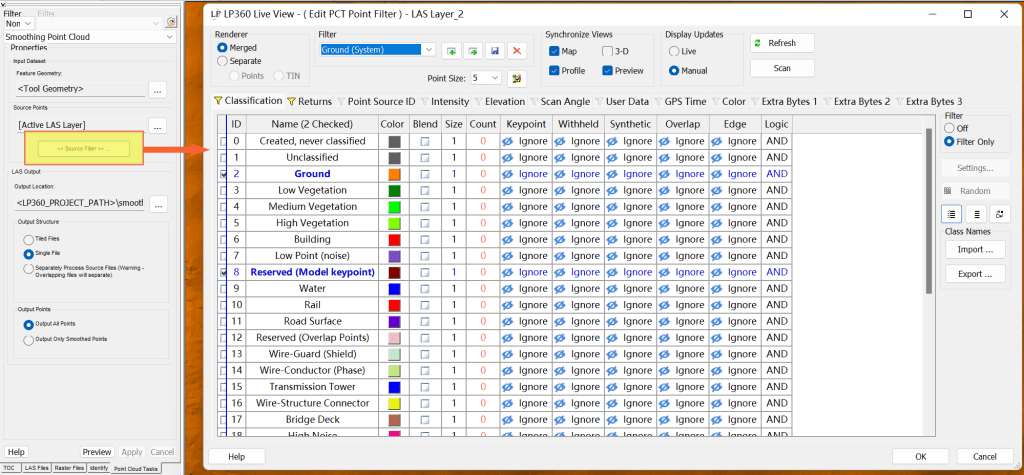Click the Keypoint Ignore eye icon for Ground
The height and width of the screenshot is (475, 1024).
pyautogui.click(x=508, y=174)
